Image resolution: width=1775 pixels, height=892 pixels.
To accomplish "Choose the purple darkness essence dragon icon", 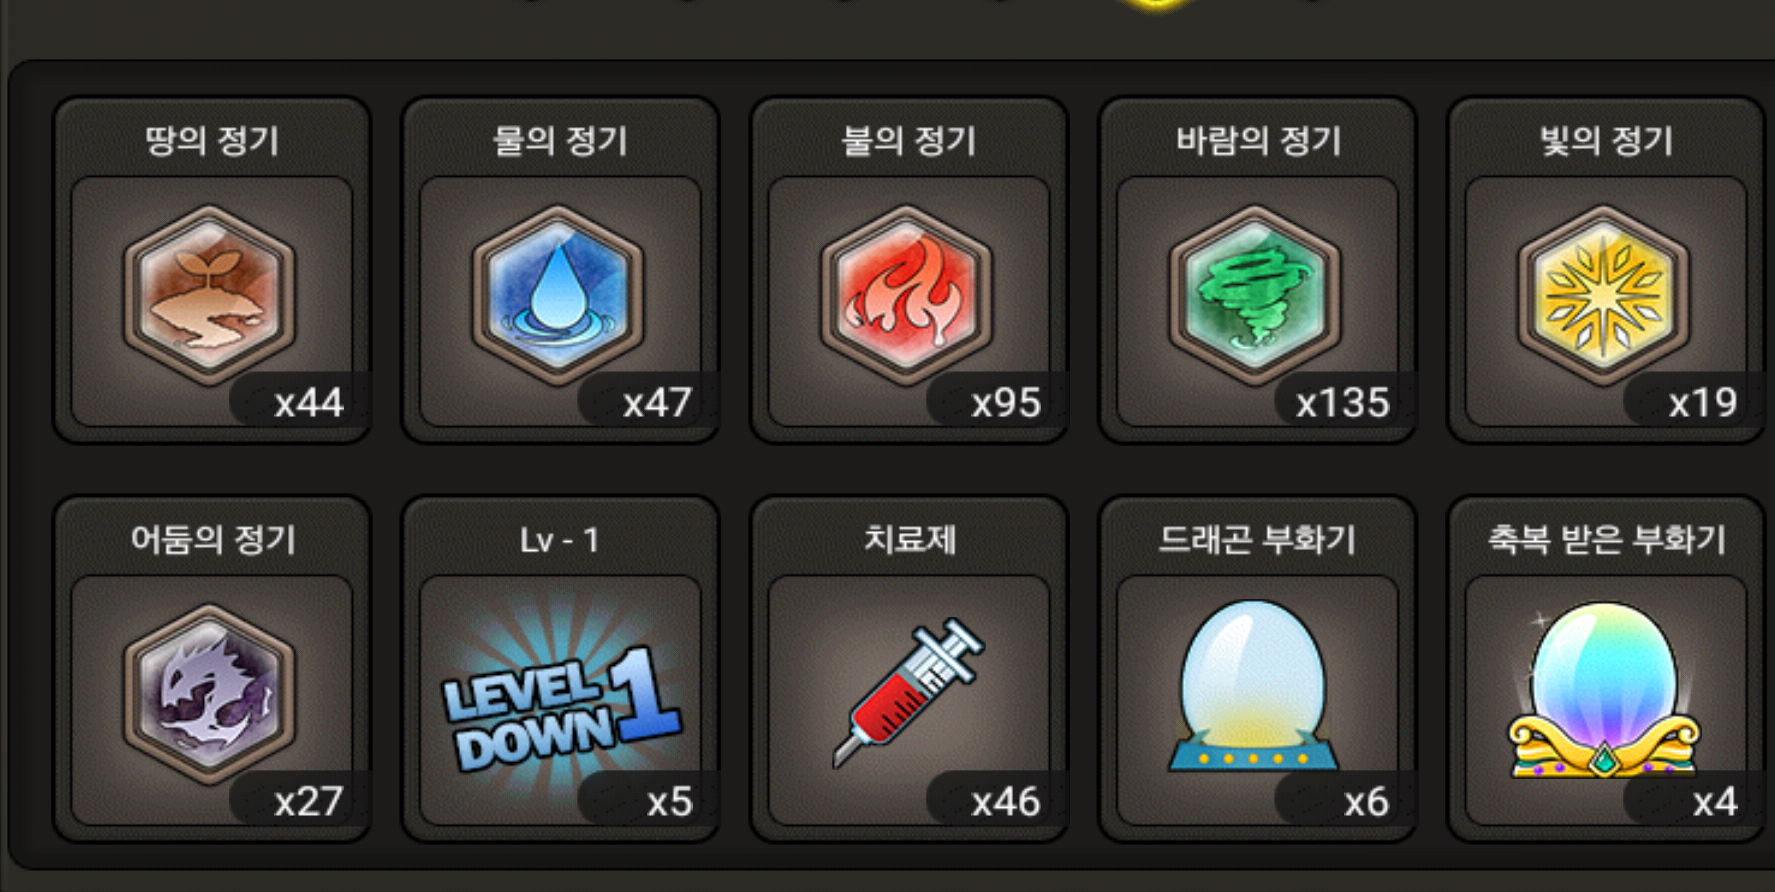I will [x=209, y=694].
